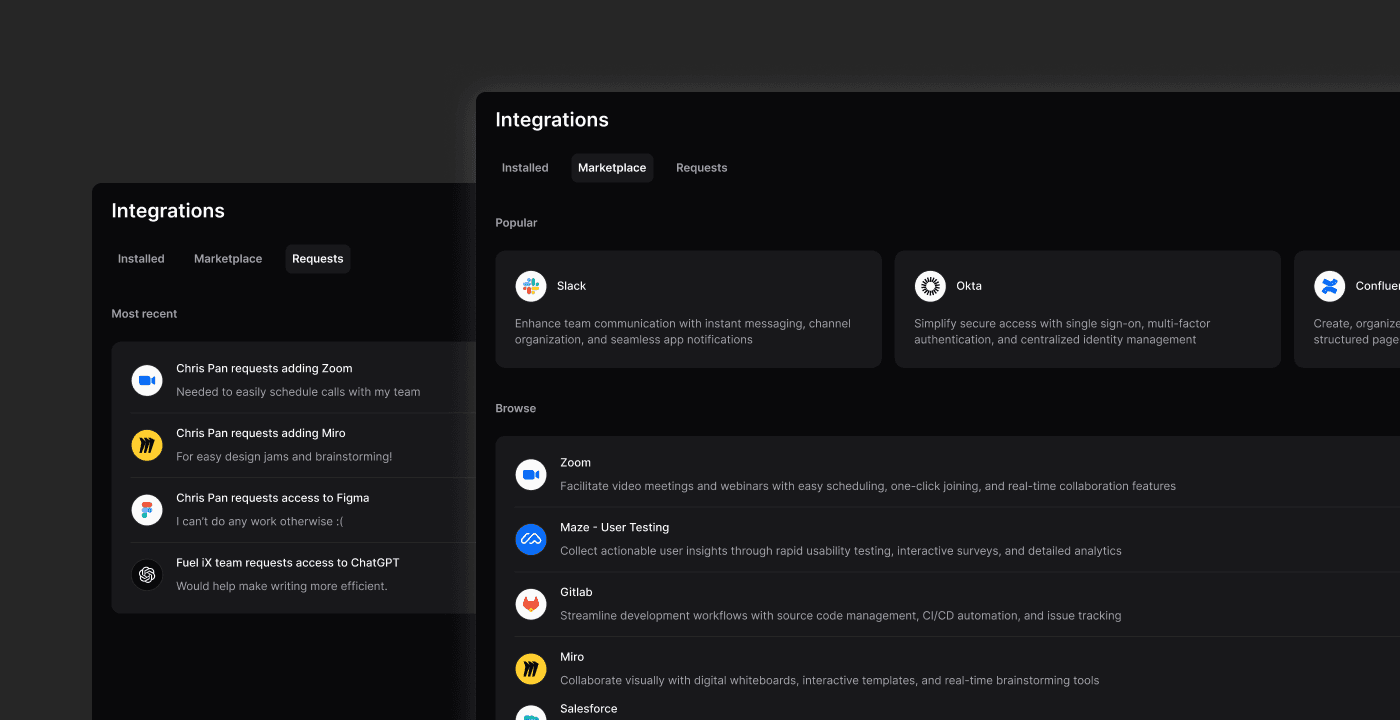Select the Salesforce row title
The width and height of the screenshot is (1400, 720).
588,708
